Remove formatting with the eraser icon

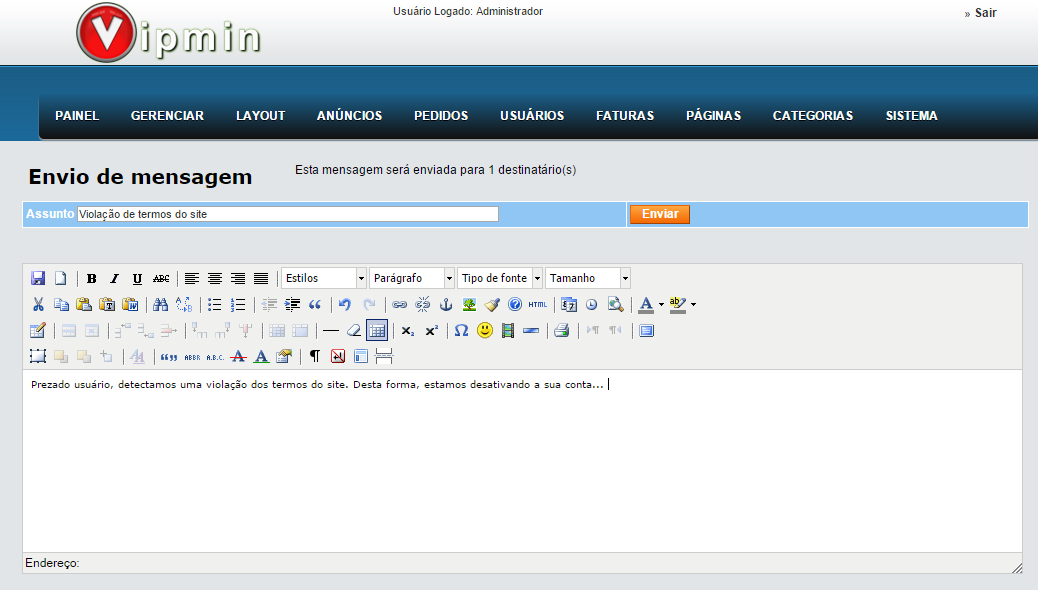pyautogui.click(x=354, y=330)
